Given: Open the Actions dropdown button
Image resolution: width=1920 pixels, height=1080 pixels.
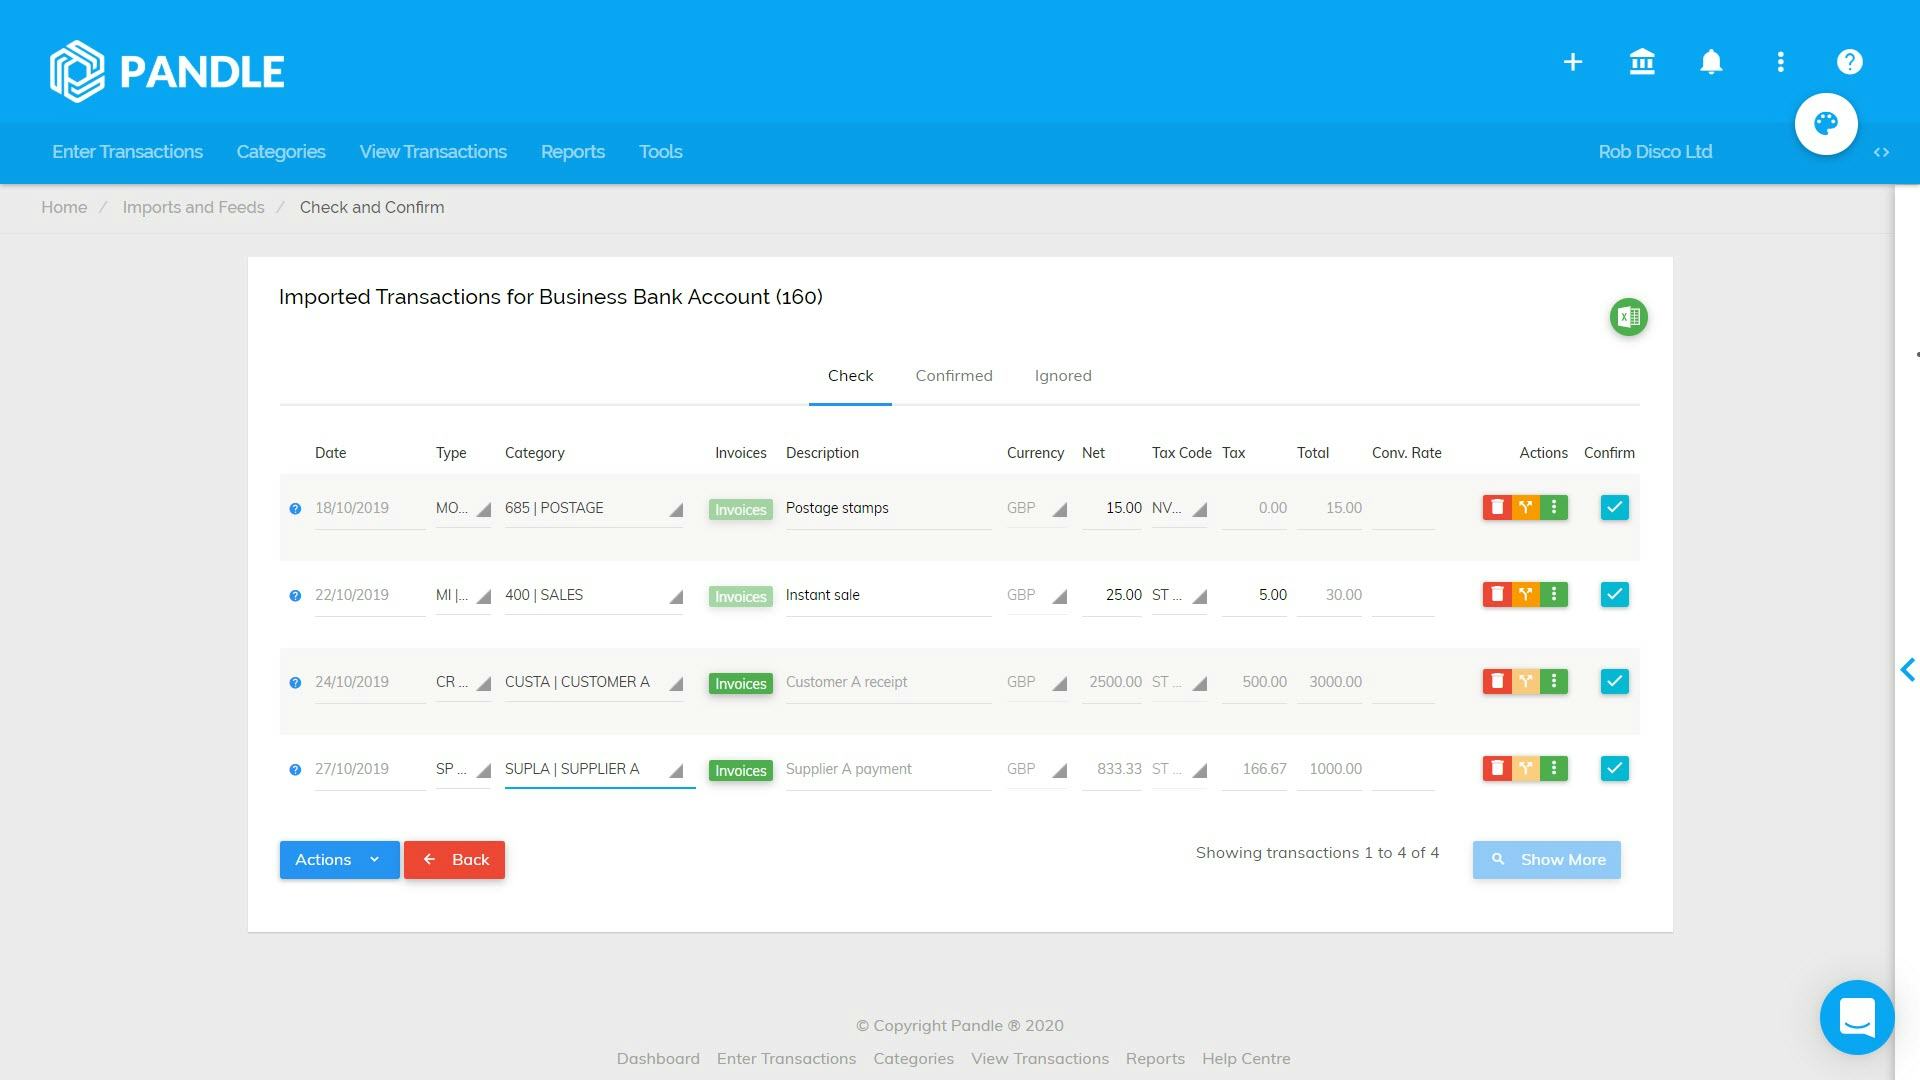Looking at the screenshot, I should pos(339,860).
